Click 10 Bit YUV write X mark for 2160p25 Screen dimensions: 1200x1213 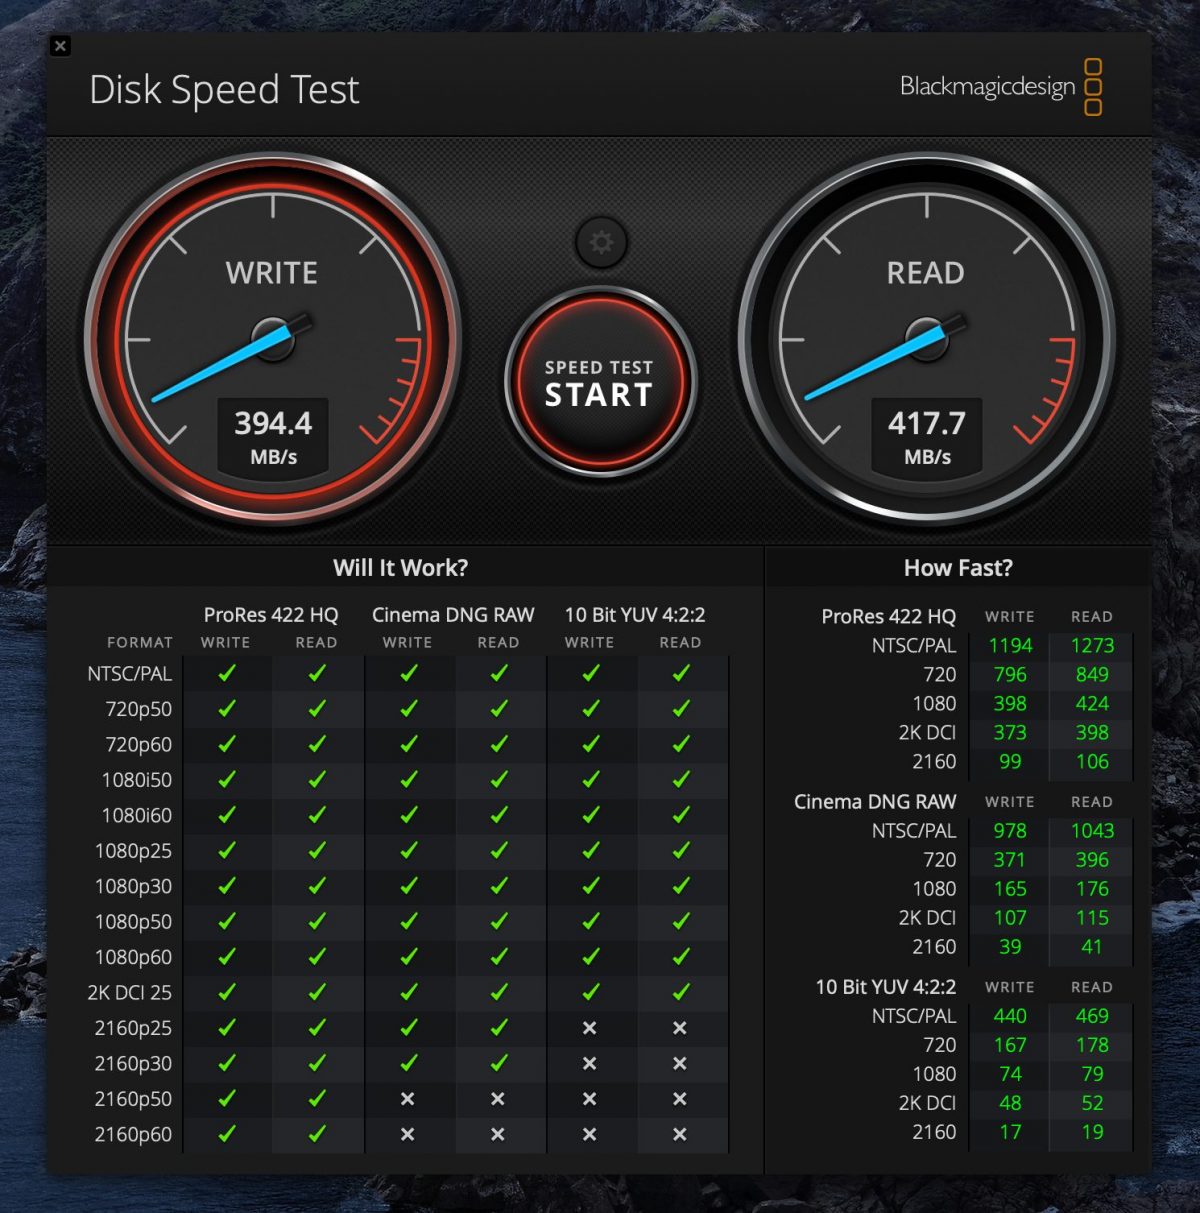pyautogui.click(x=590, y=1028)
